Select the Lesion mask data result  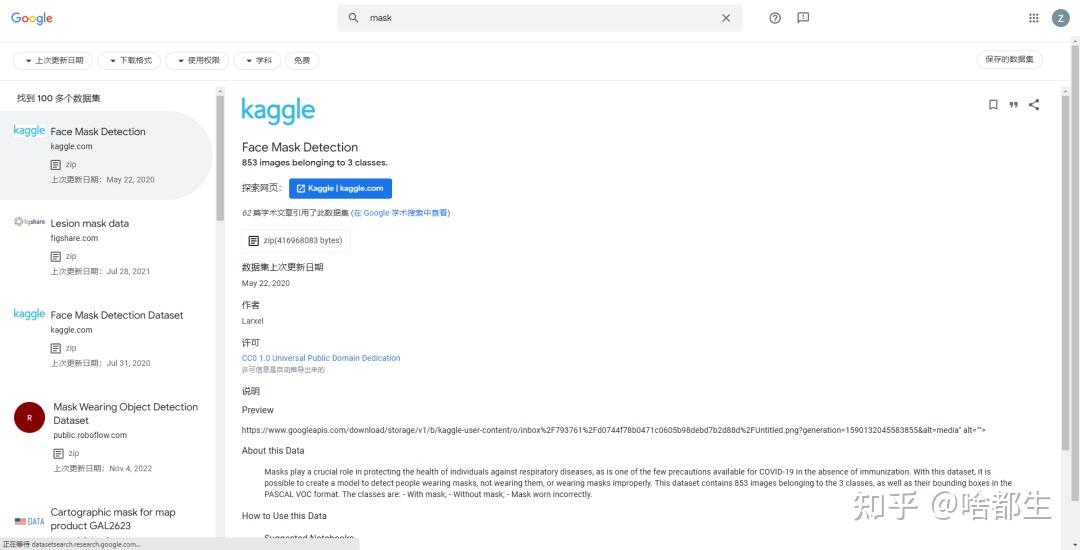coord(90,223)
